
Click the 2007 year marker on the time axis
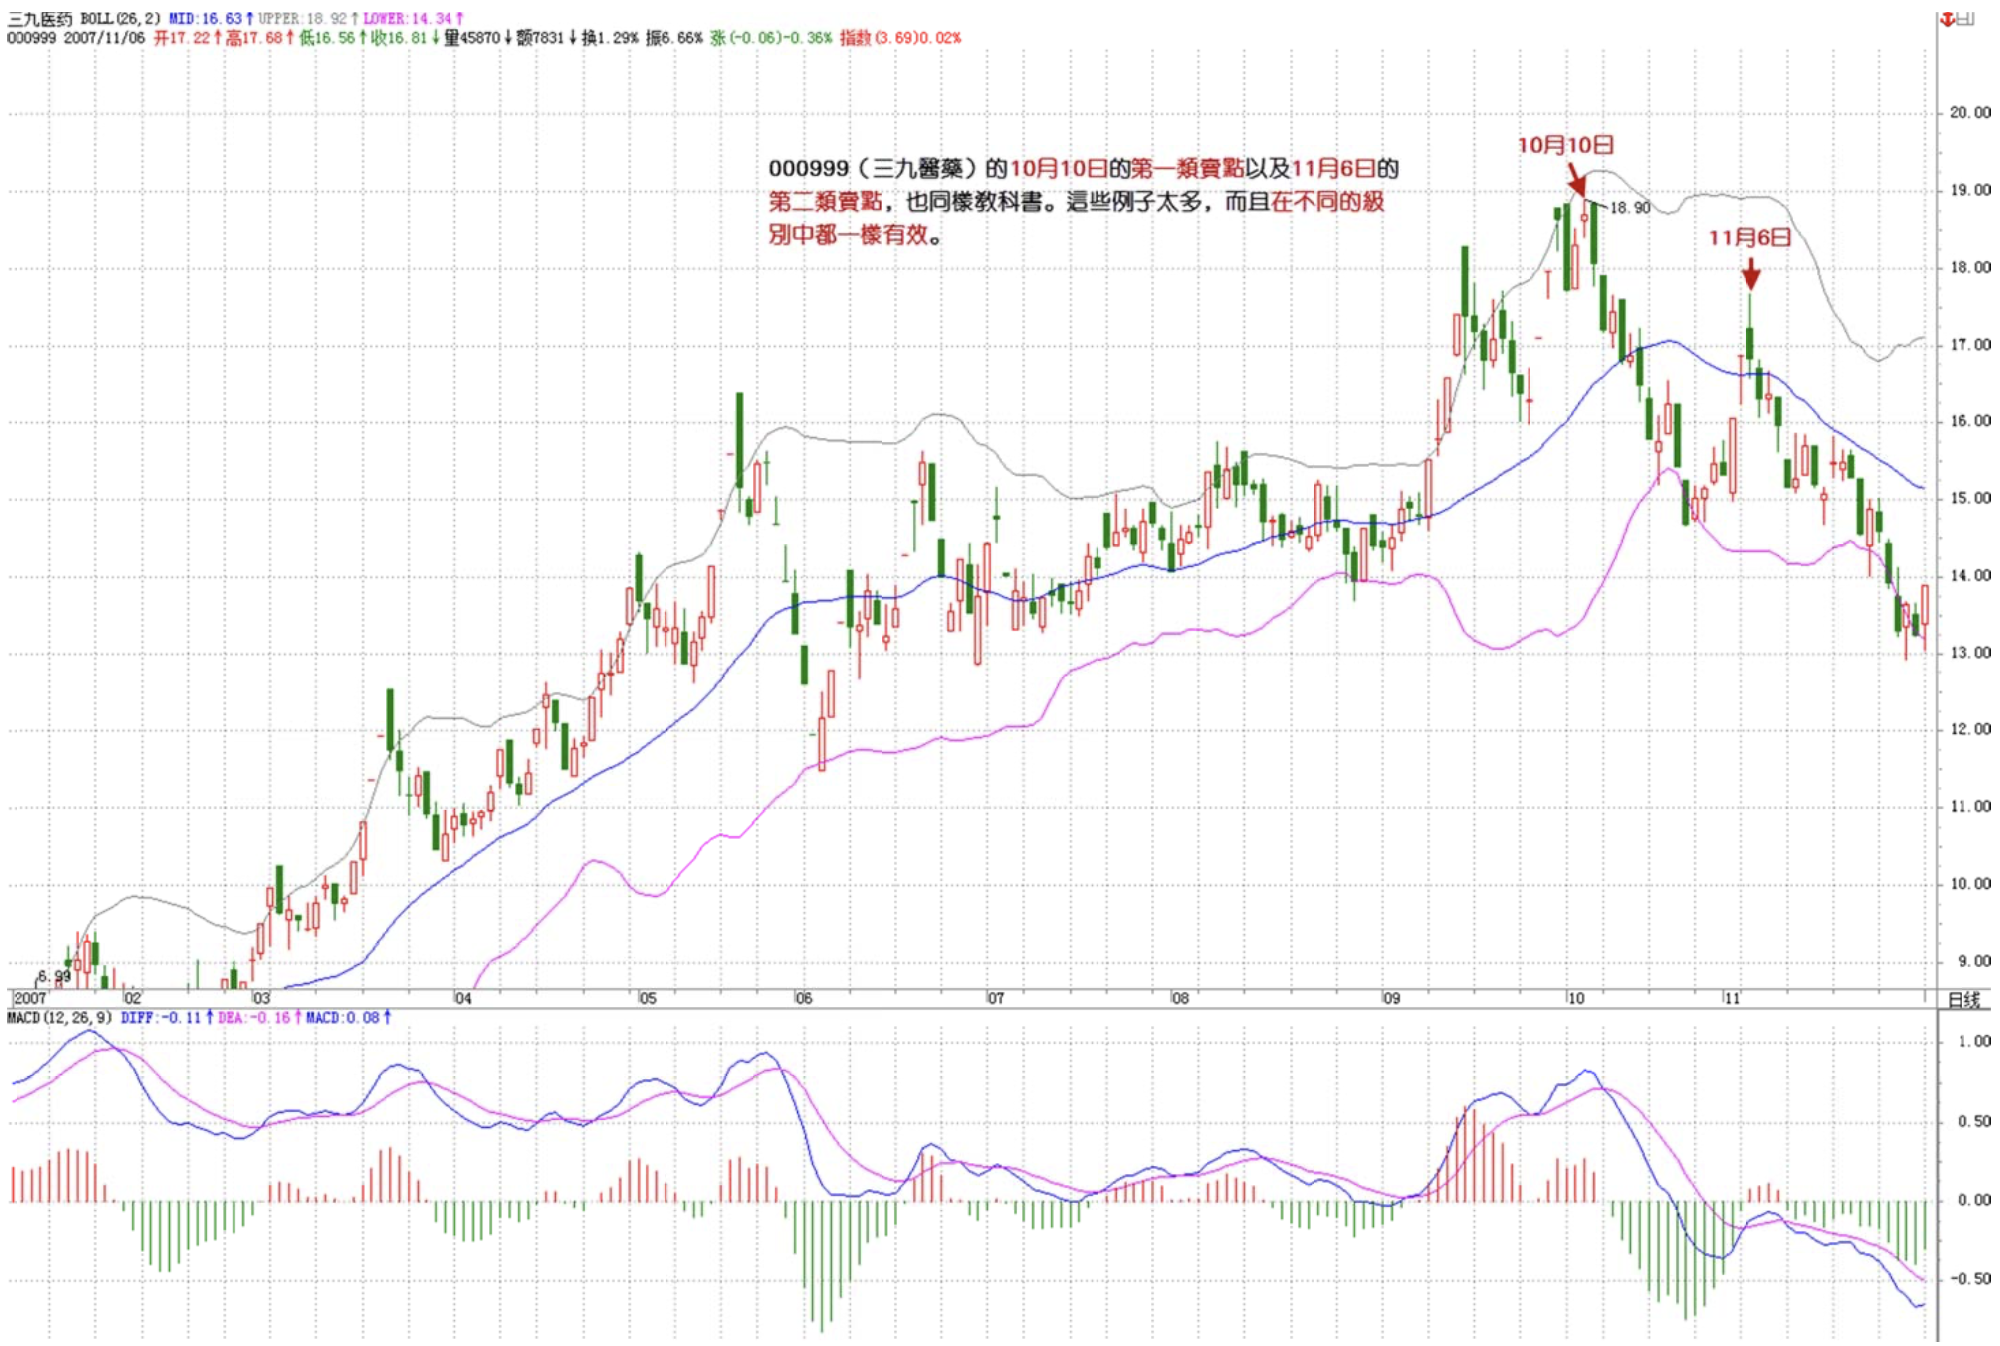(30, 998)
